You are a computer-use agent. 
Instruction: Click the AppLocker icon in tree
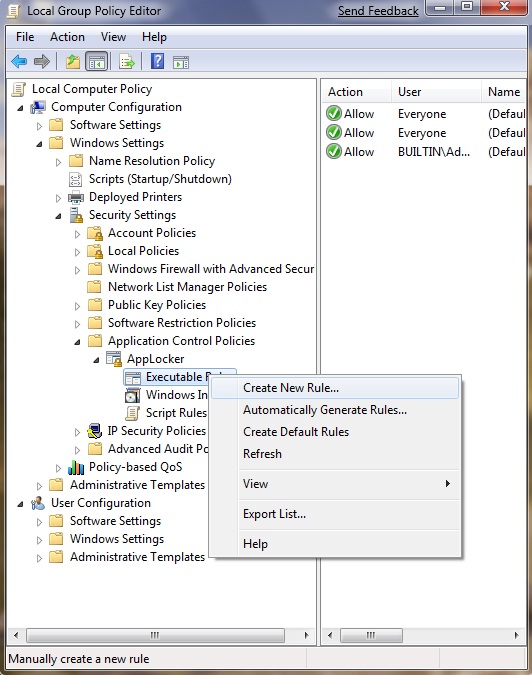[114, 359]
